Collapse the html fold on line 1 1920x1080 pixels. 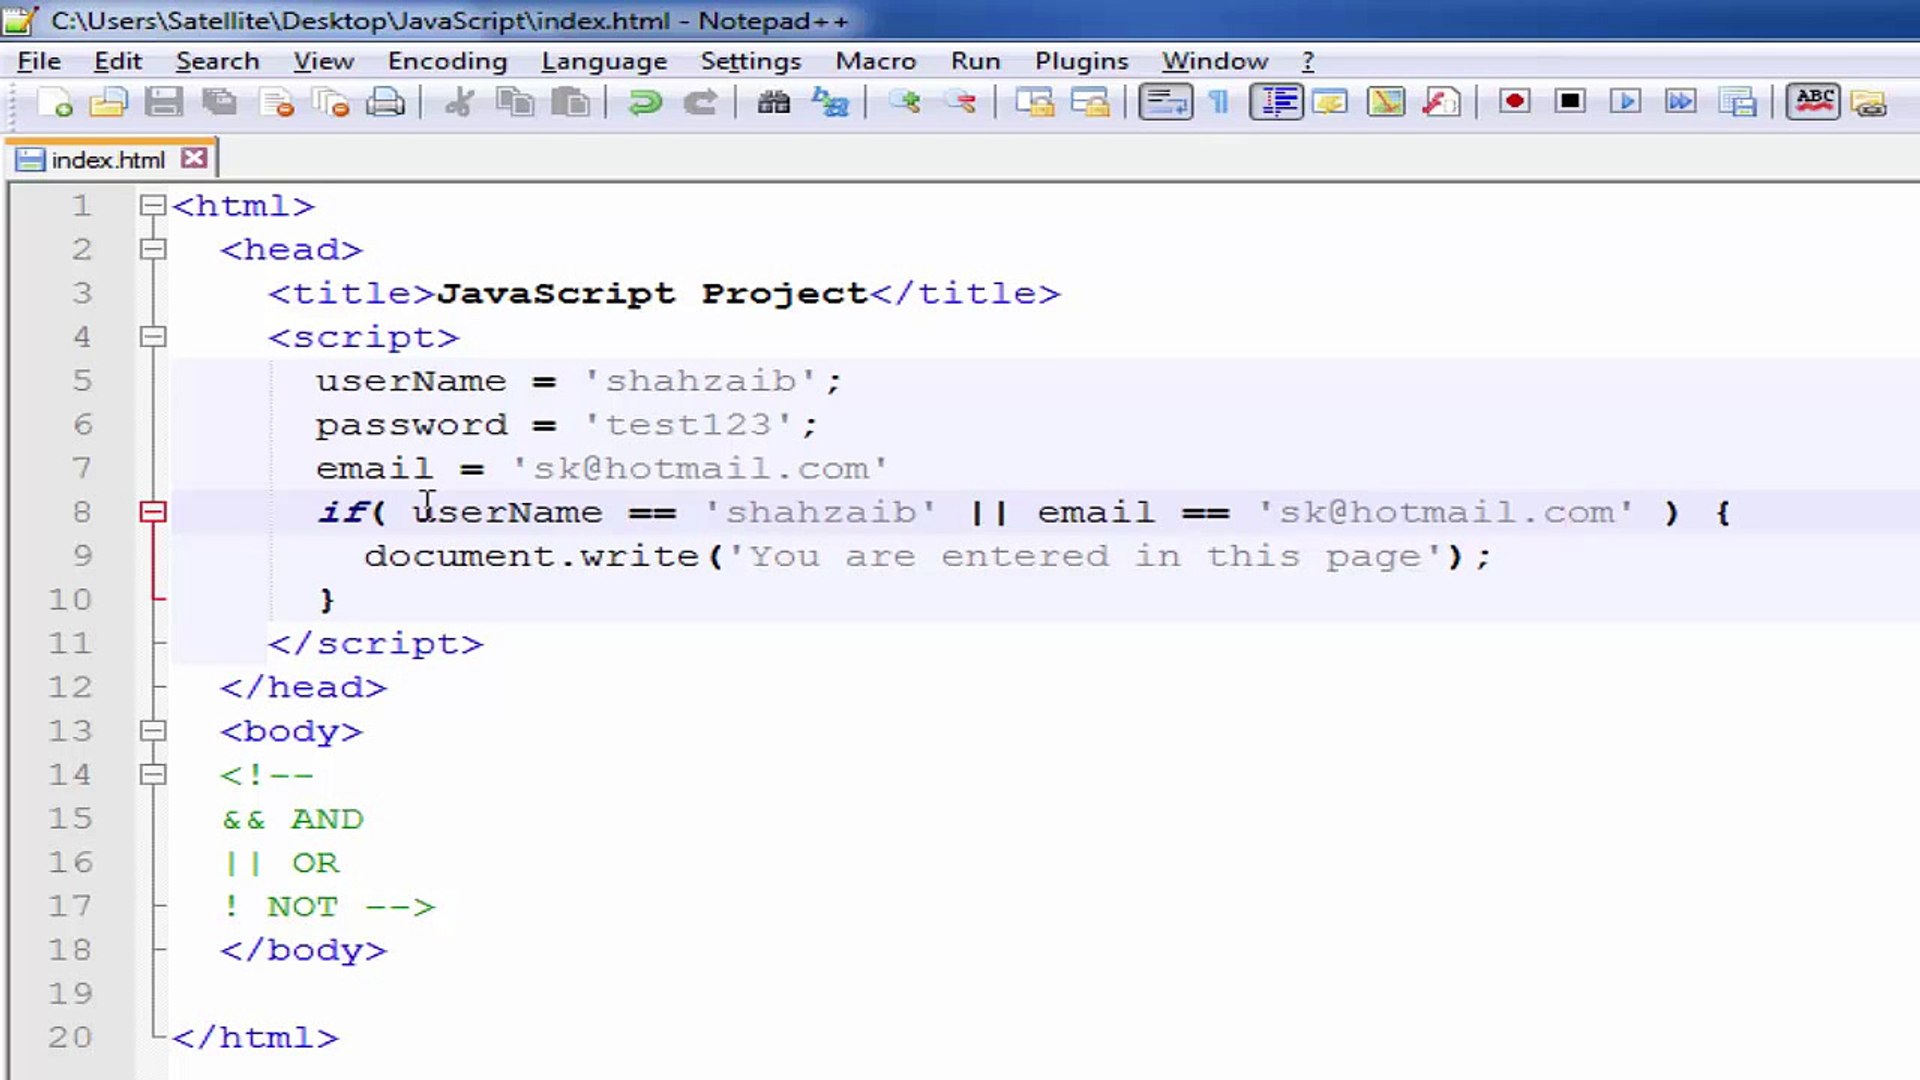click(x=153, y=206)
